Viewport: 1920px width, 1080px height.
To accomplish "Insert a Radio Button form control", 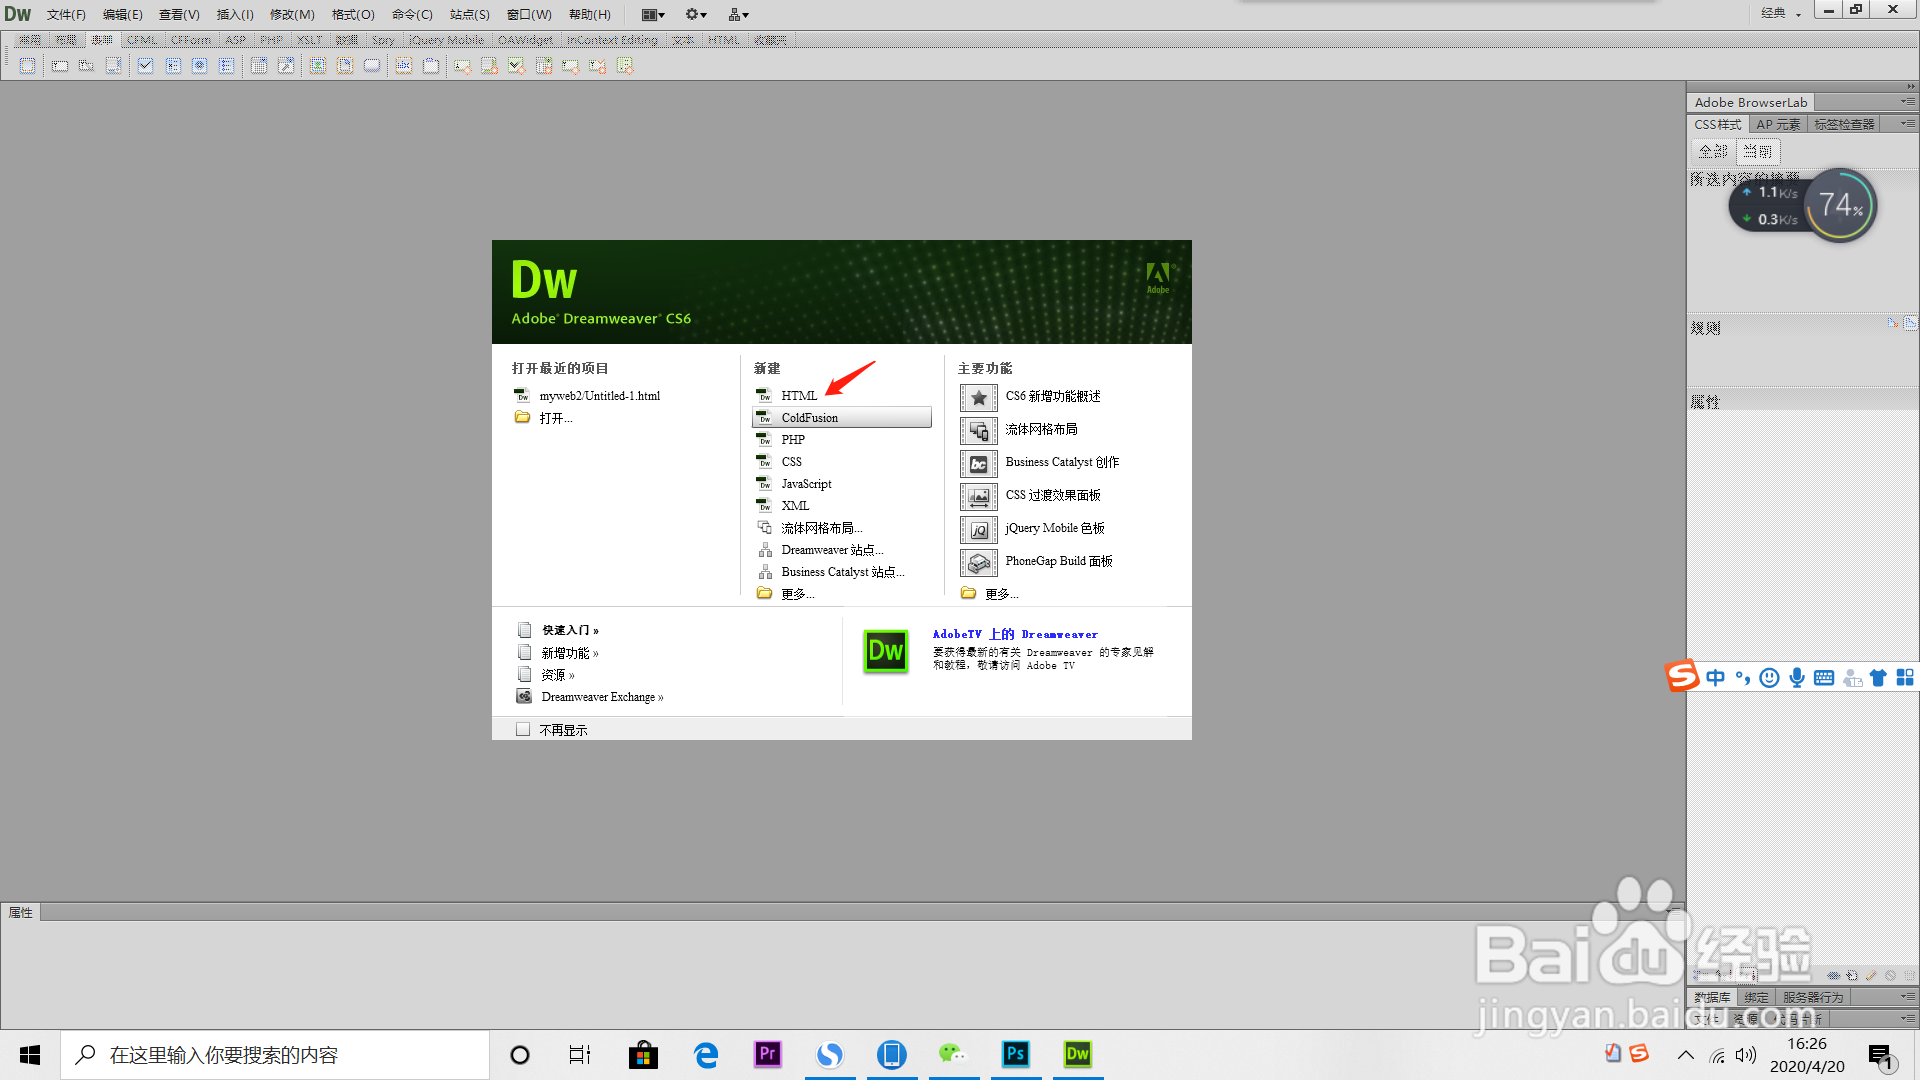I will pos(199,66).
